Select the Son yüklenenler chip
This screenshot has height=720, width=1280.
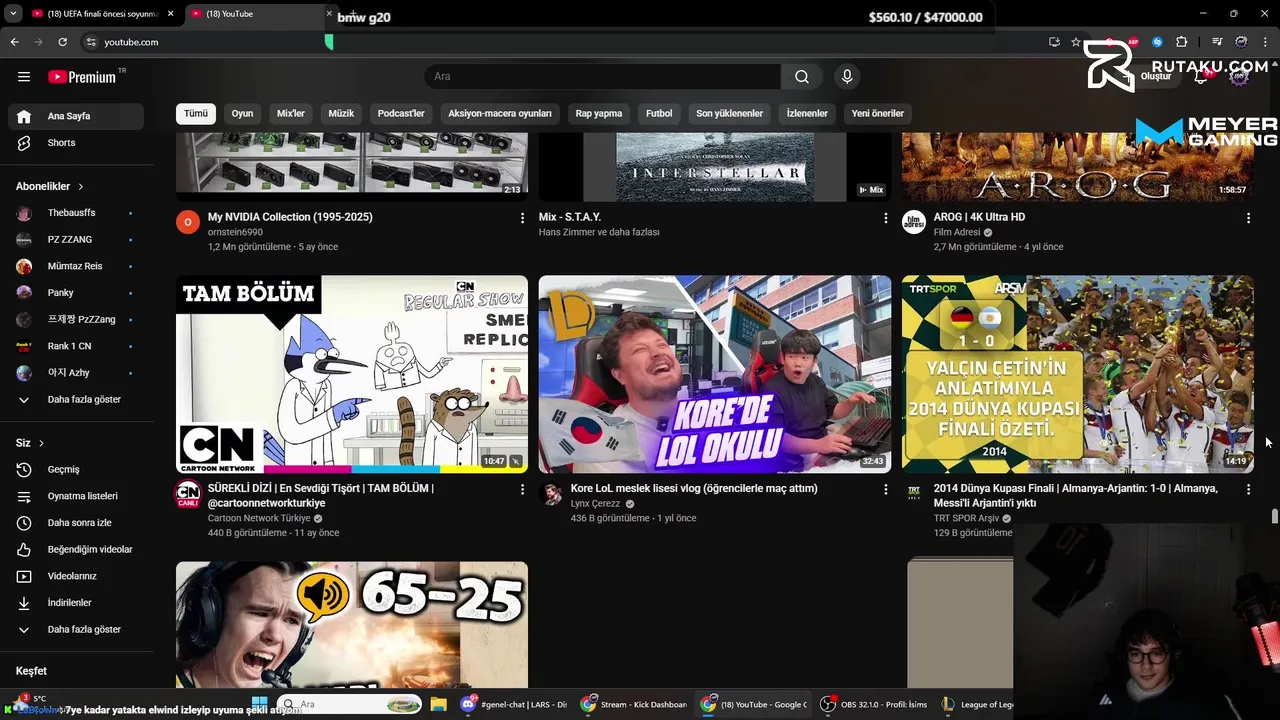coord(729,113)
